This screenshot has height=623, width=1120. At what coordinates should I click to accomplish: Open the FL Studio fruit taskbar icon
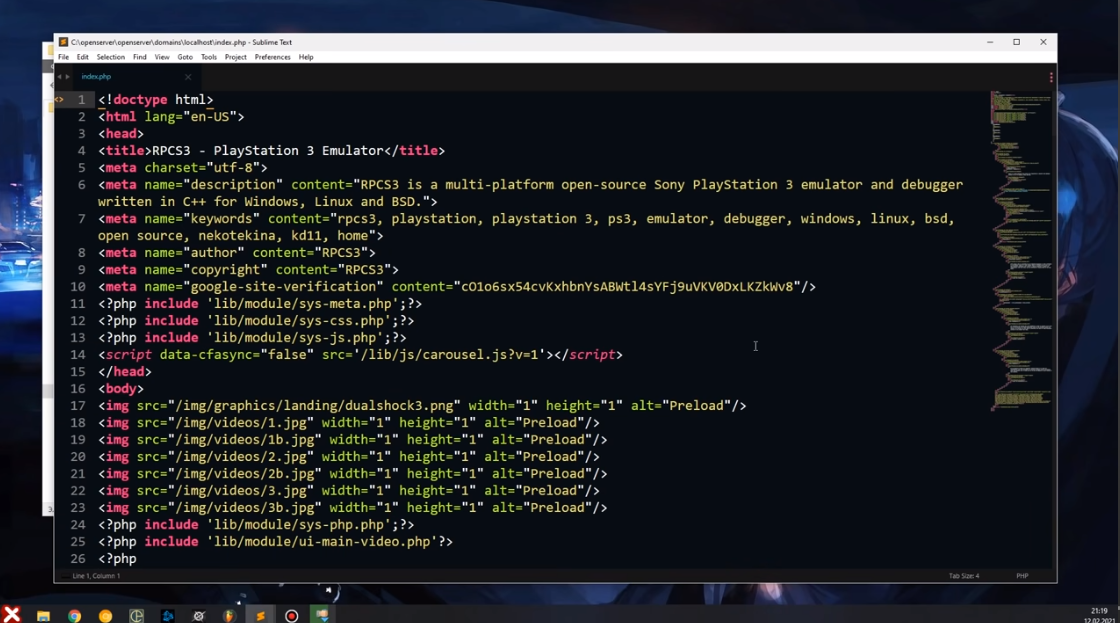(229, 616)
